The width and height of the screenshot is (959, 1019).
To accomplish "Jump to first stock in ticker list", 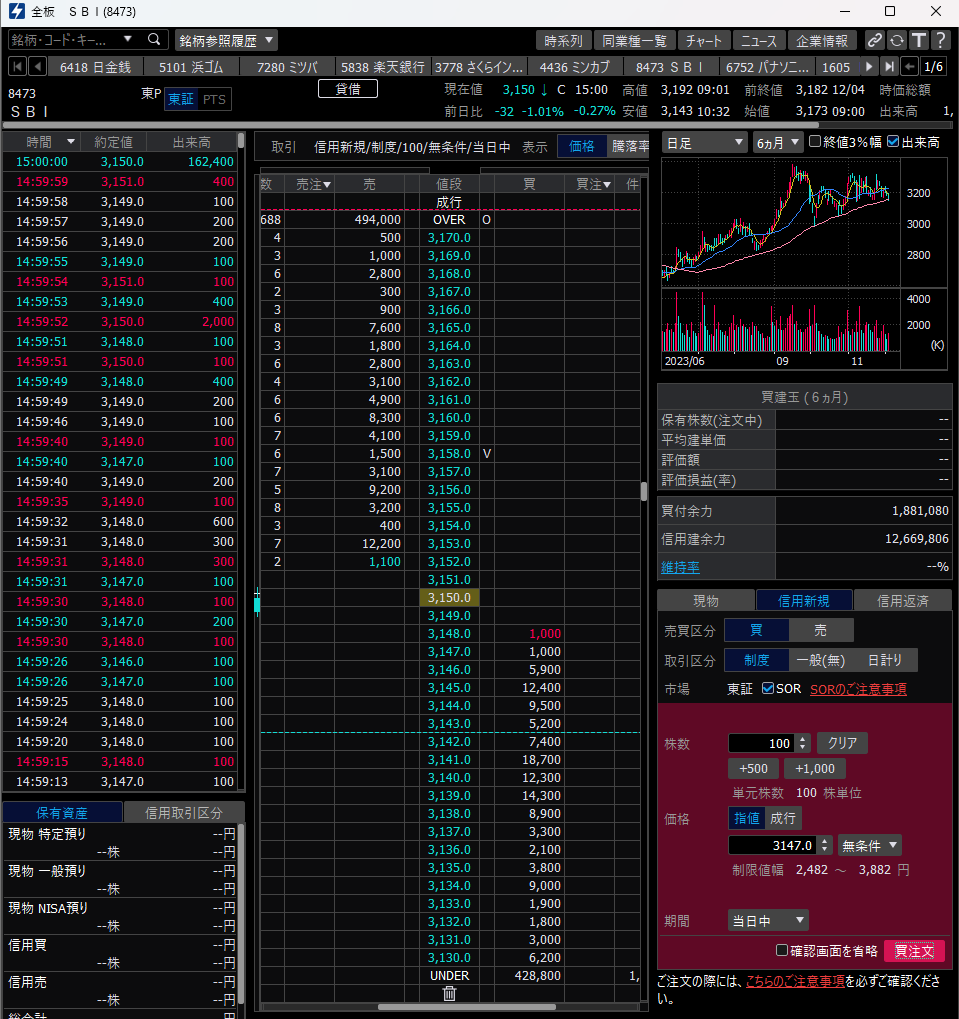I will pos(16,67).
